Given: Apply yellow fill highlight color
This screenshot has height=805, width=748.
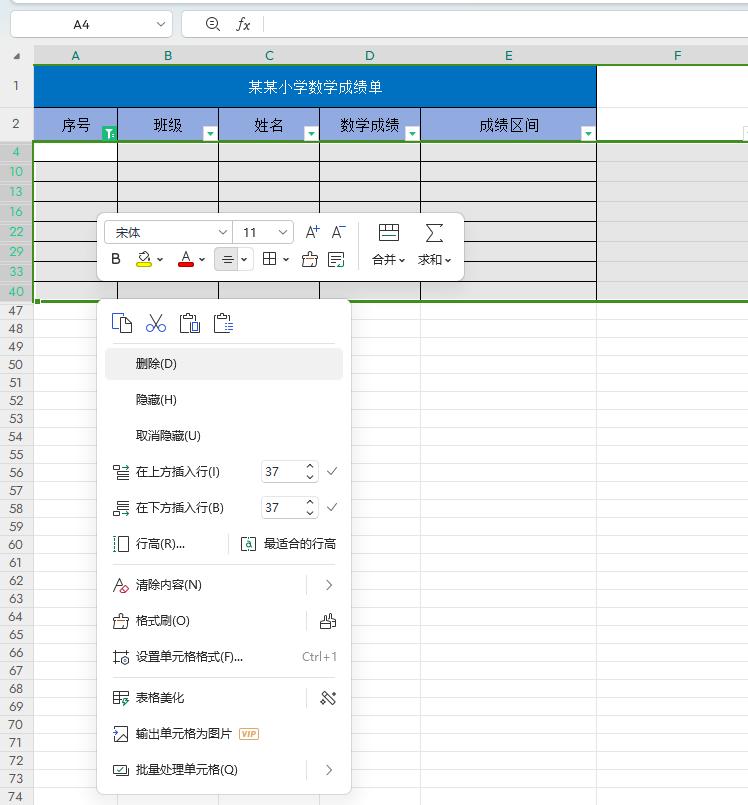Looking at the screenshot, I should point(144,259).
